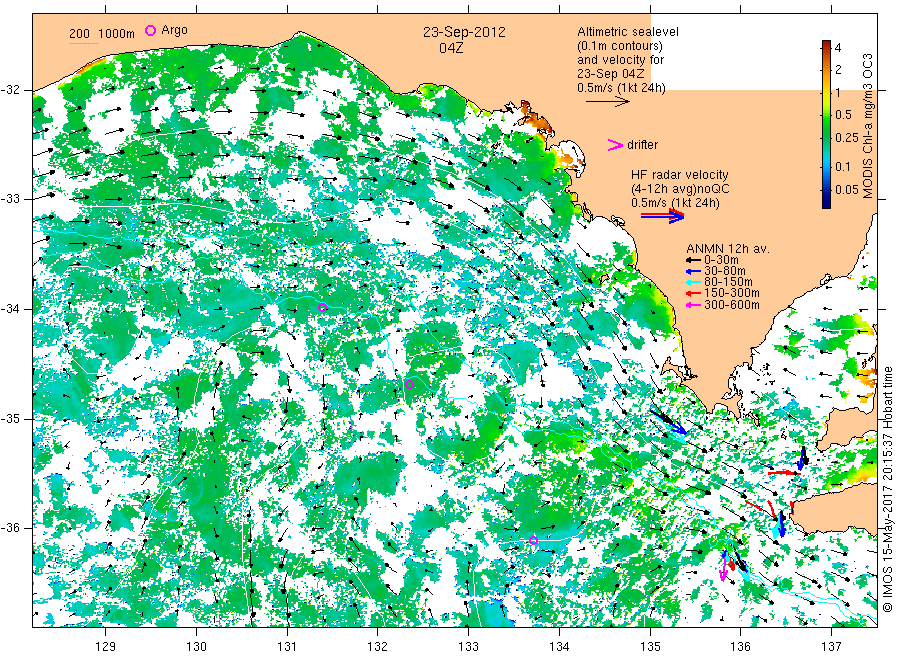Click the '0.1' colorbar tick label
Screen dimensions: 900x660
843,166
